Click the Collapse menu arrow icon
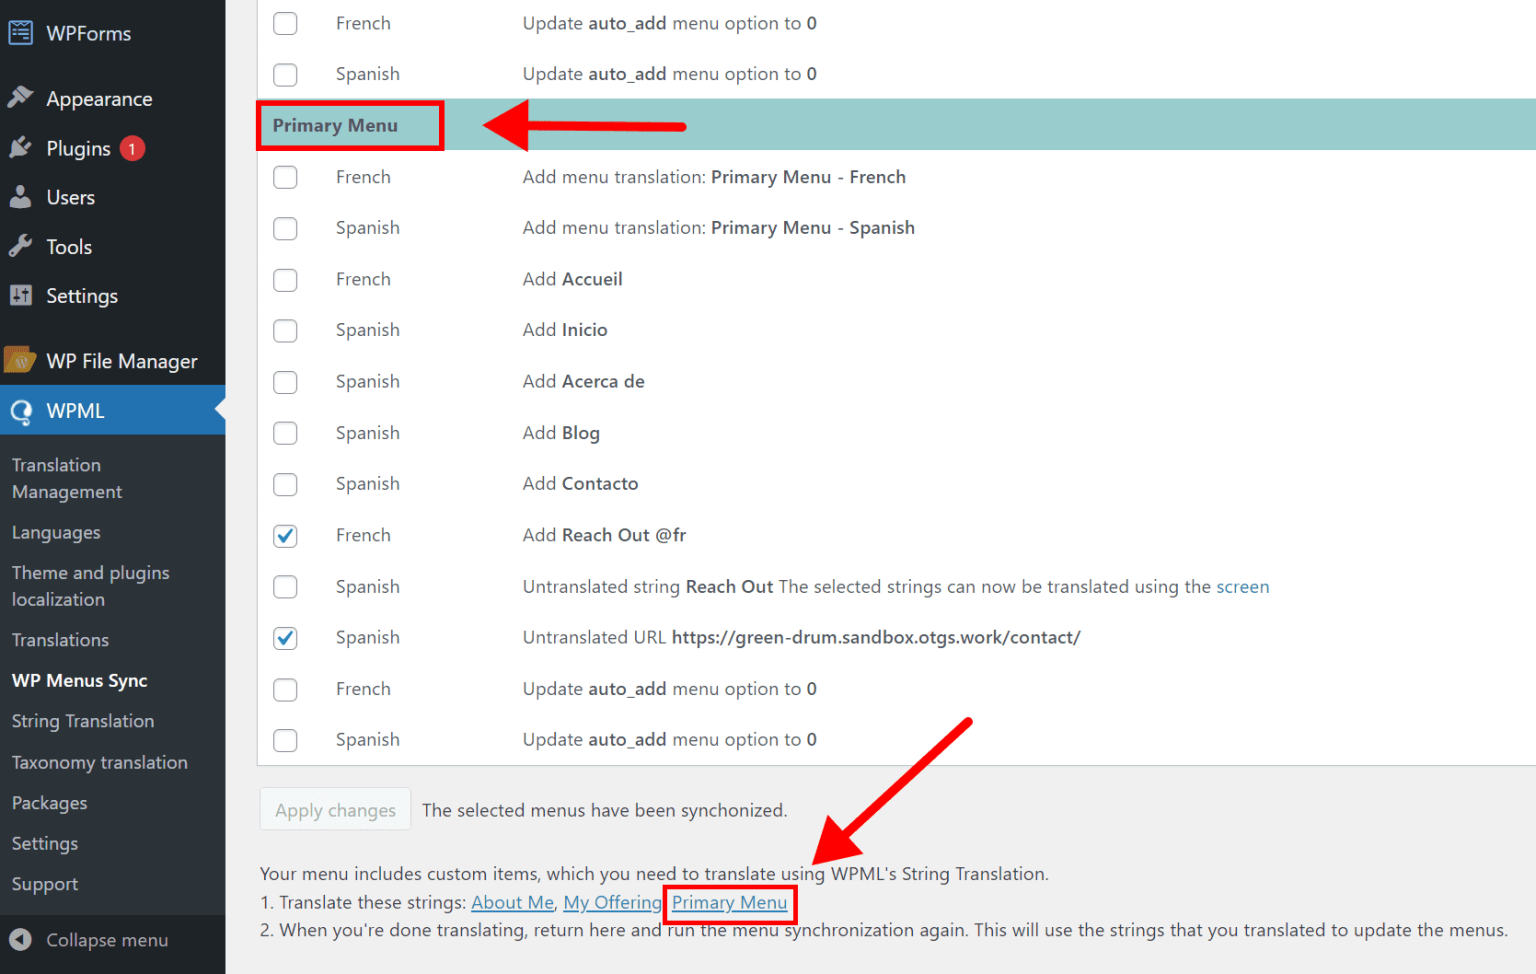The width and height of the screenshot is (1536, 974). (22, 939)
